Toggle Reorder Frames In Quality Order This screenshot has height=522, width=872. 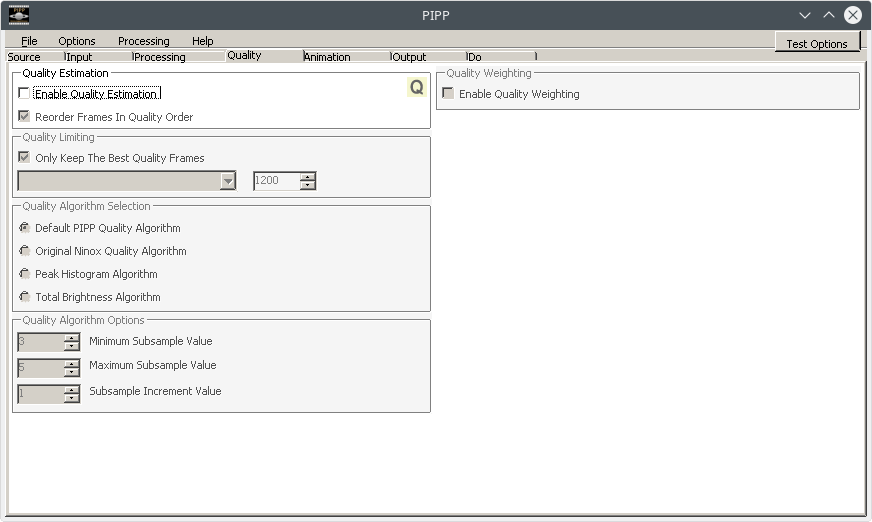tap(24, 116)
